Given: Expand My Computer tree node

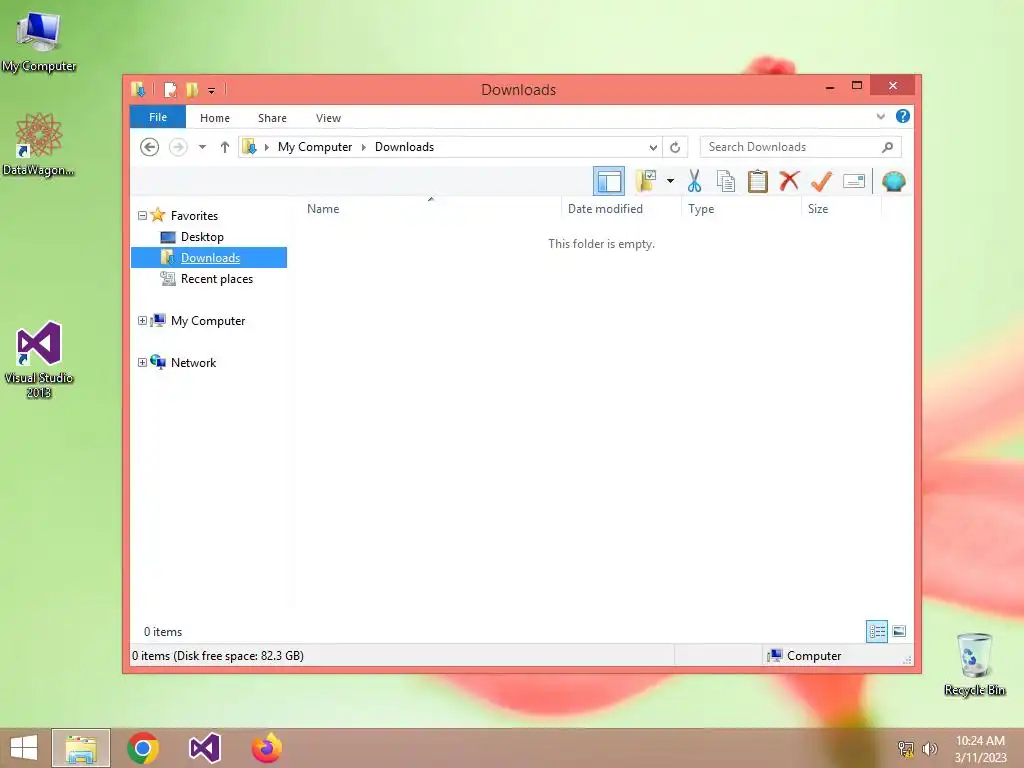Looking at the screenshot, I should tap(142, 321).
